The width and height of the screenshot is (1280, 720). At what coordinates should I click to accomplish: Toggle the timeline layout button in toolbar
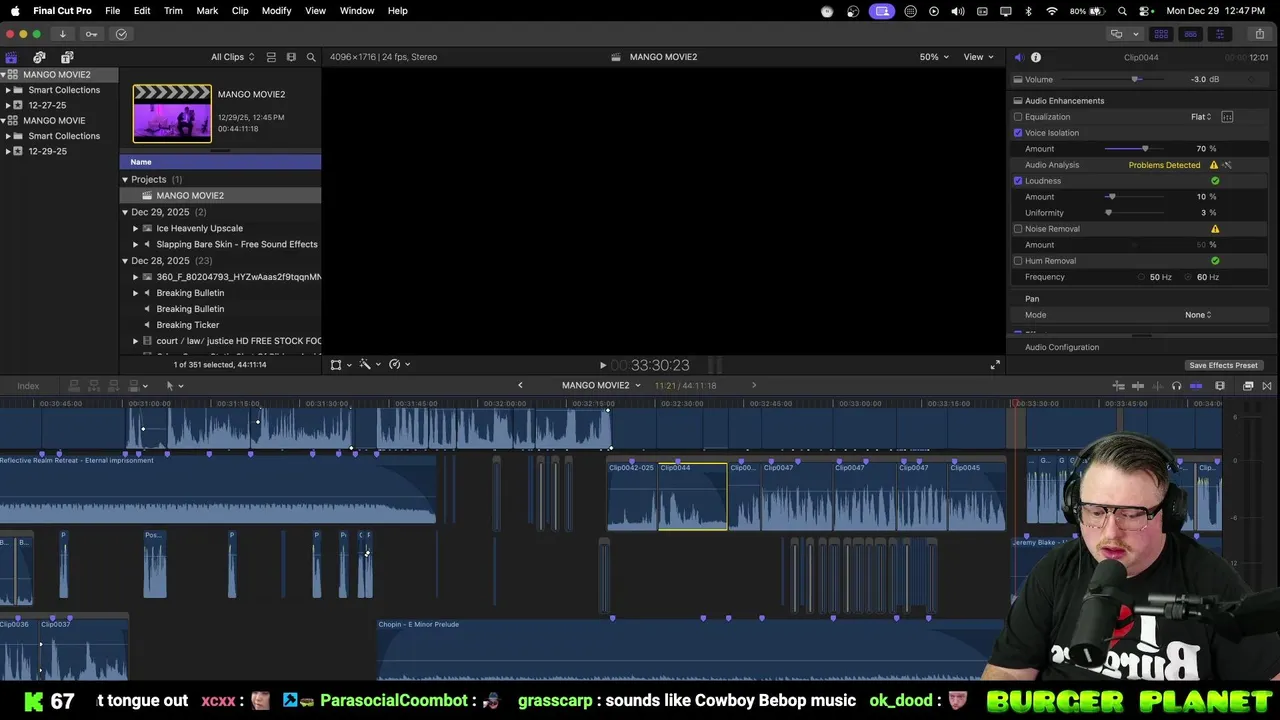click(1190, 34)
